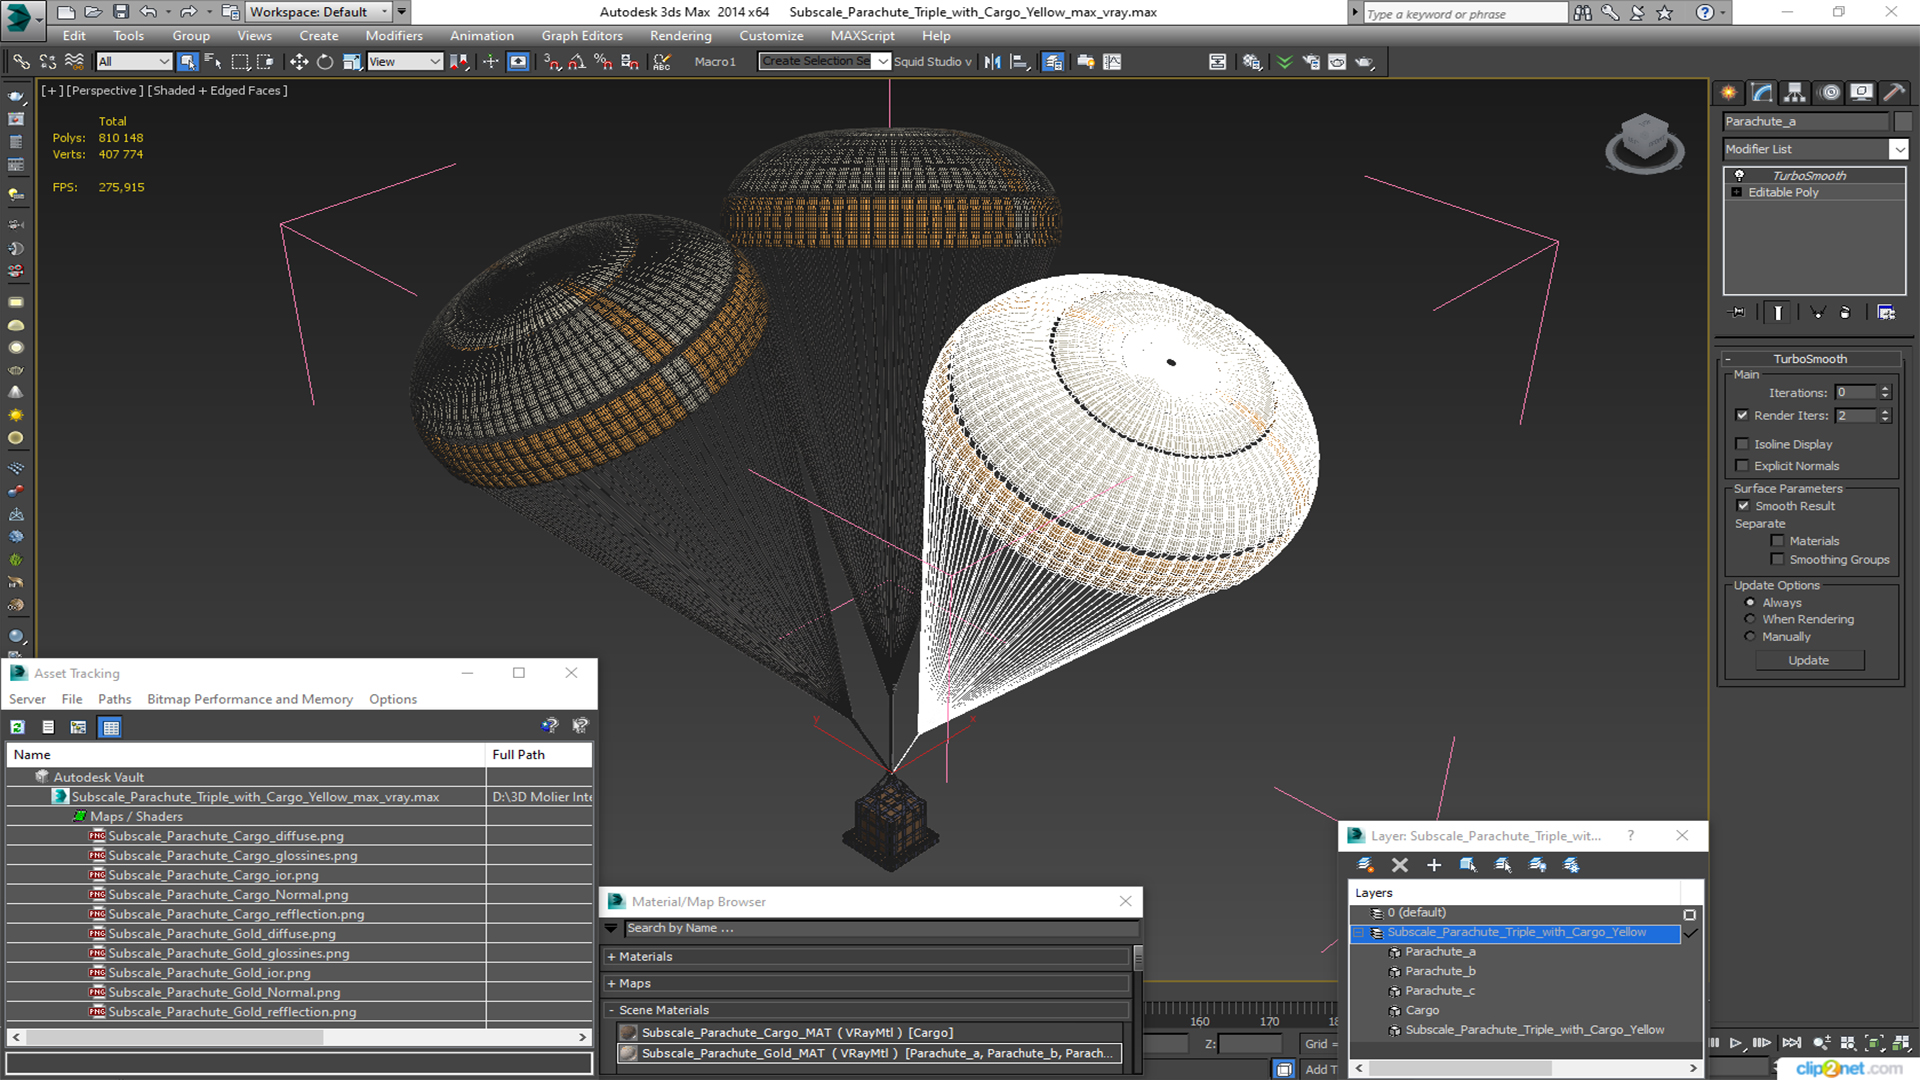Image resolution: width=1920 pixels, height=1080 pixels.
Task: Click Create New Layer icon in Layer window
Action: click(x=1365, y=865)
